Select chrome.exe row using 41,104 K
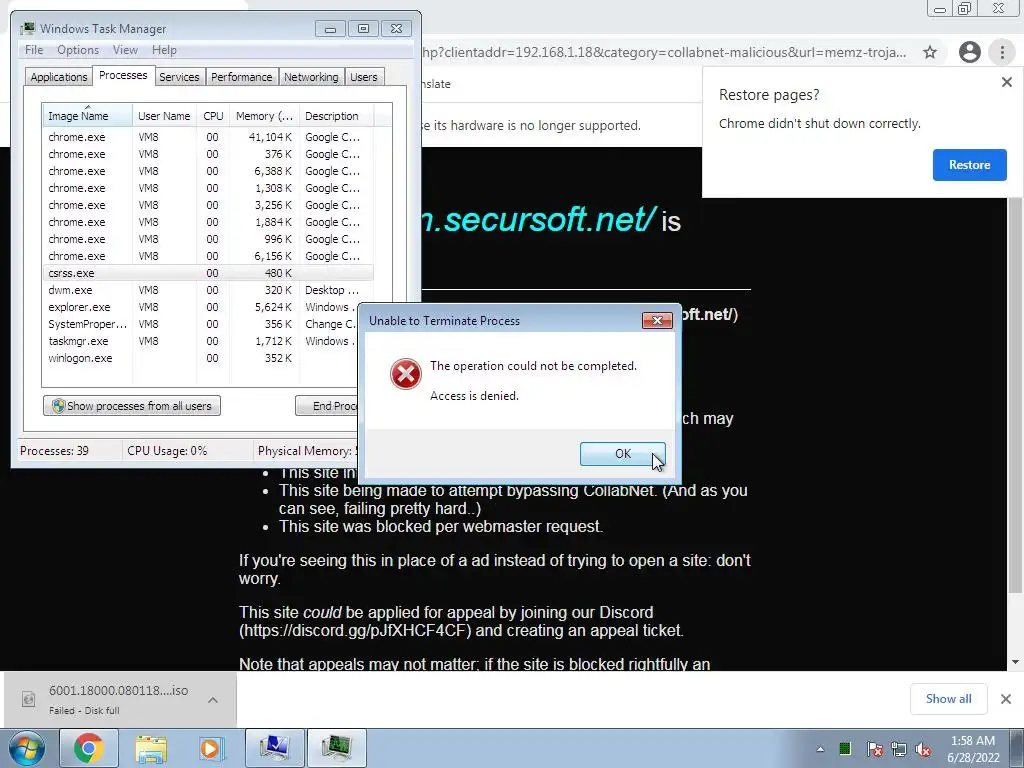Image resolution: width=1024 pixels, height=768 pixels. click(208, 137)
